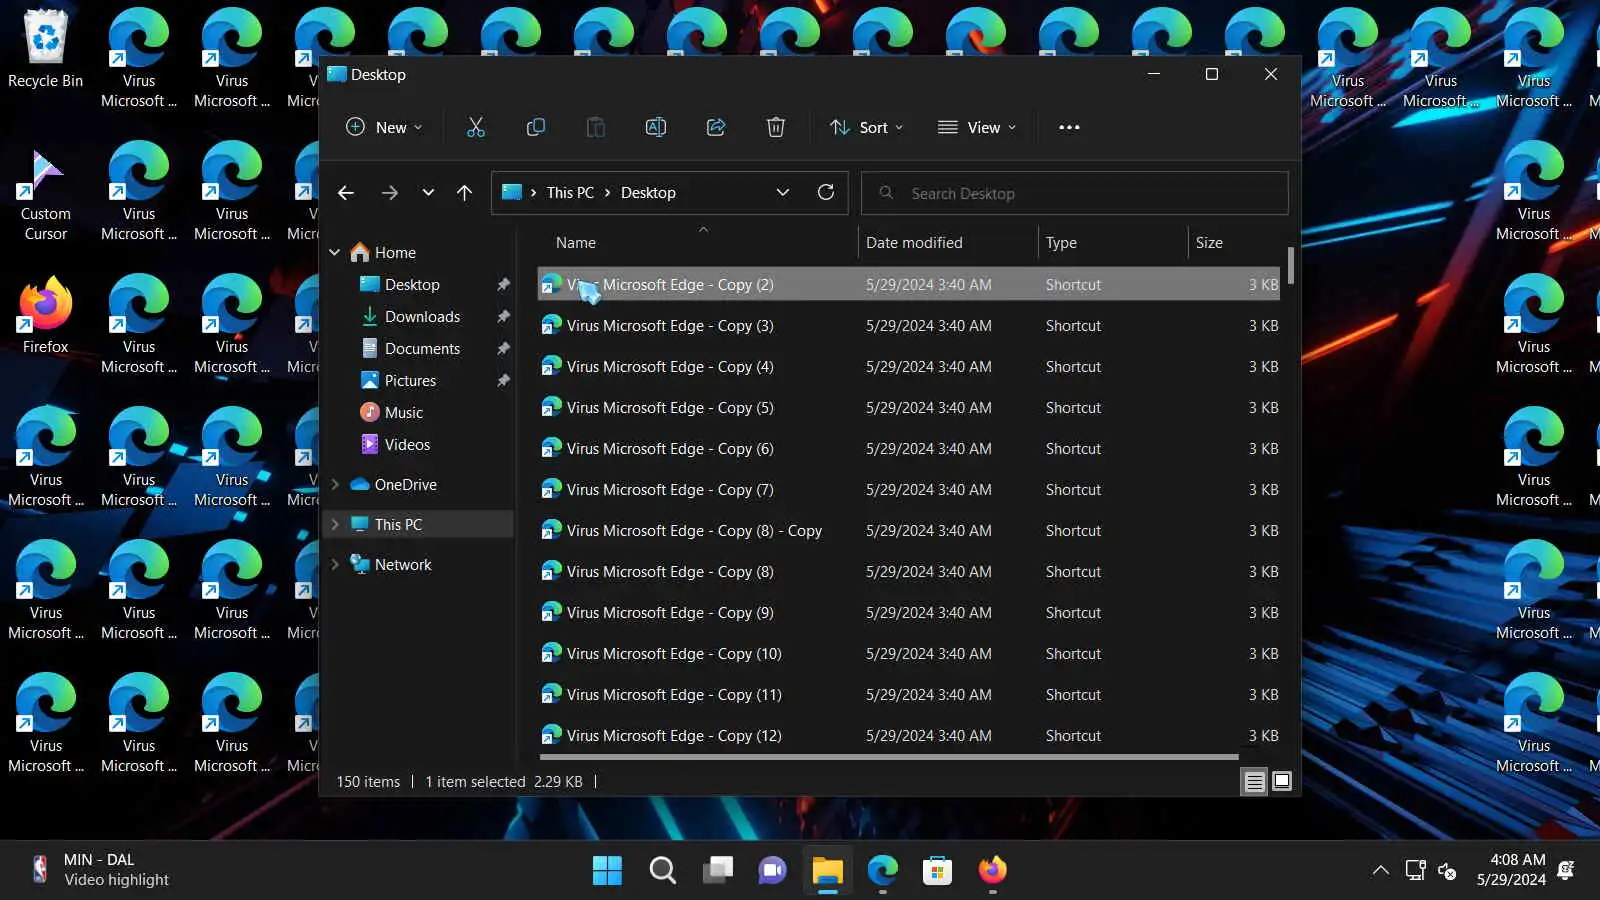Expand the Network tree node
Screen dimensions: 1600x900
pyautogui.click(x=335, y=565)
